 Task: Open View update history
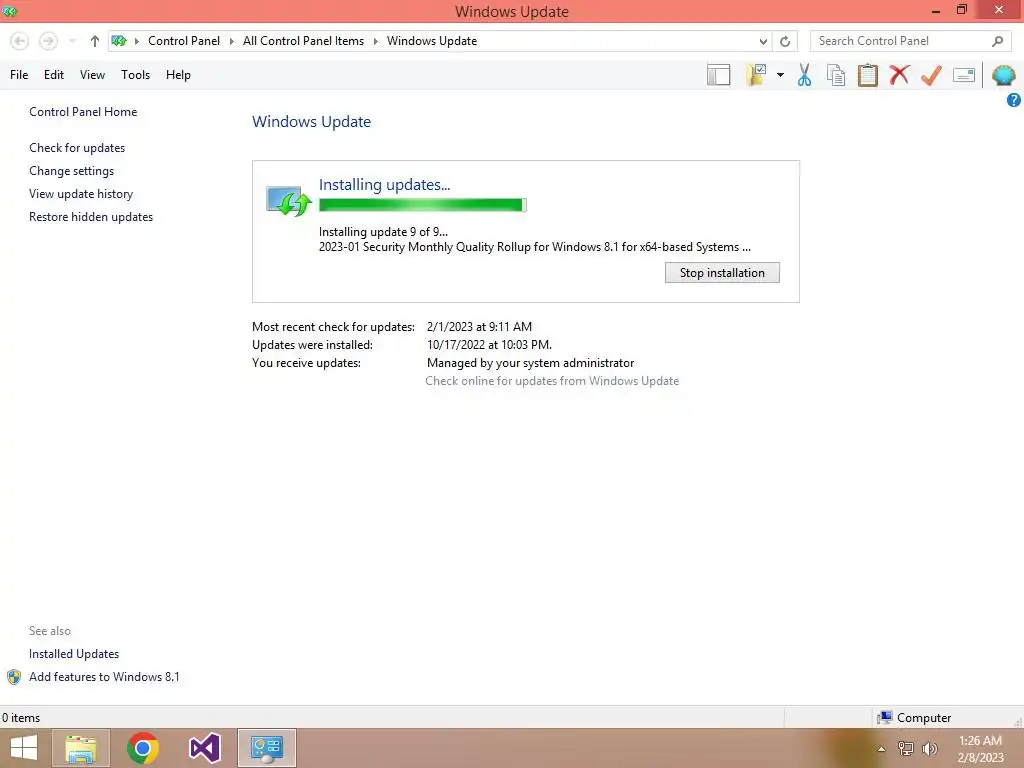coord(81,194)
